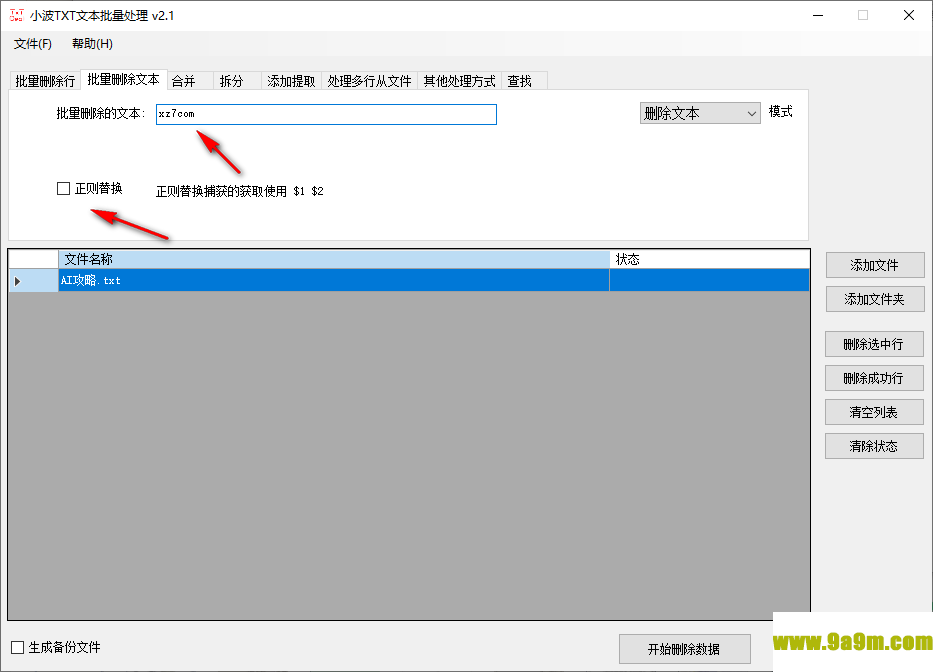Click the 文件名称 column header
Image resolution: width=933 pixels, height=672 pixels.
pyautogui.click(x=334, y=260)
